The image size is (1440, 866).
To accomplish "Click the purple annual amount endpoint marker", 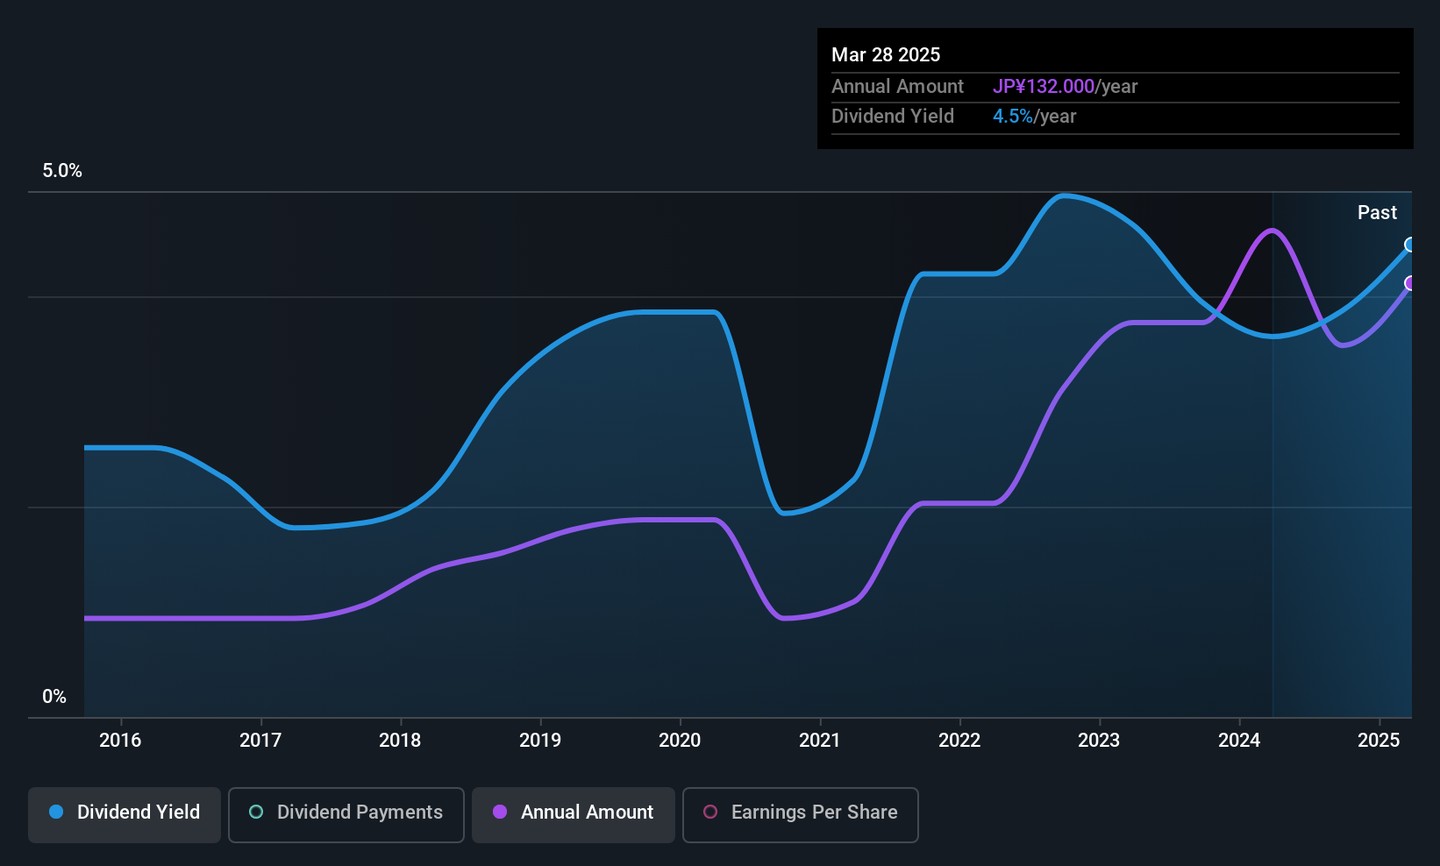I will [x=1410, y=283].
